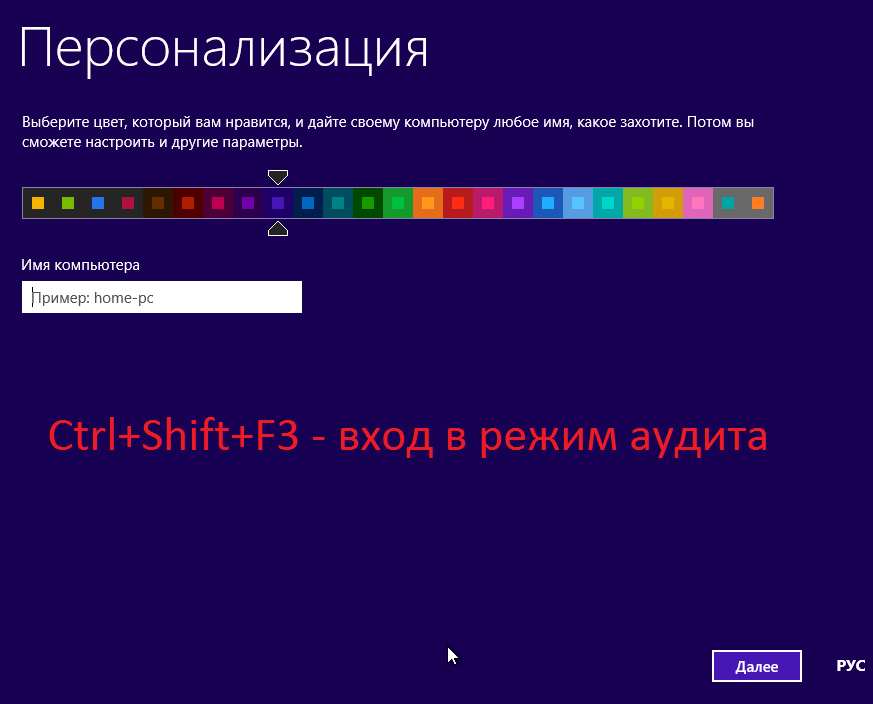Choose the teal color swatch in the middle
873x704 pixels.
336,202
